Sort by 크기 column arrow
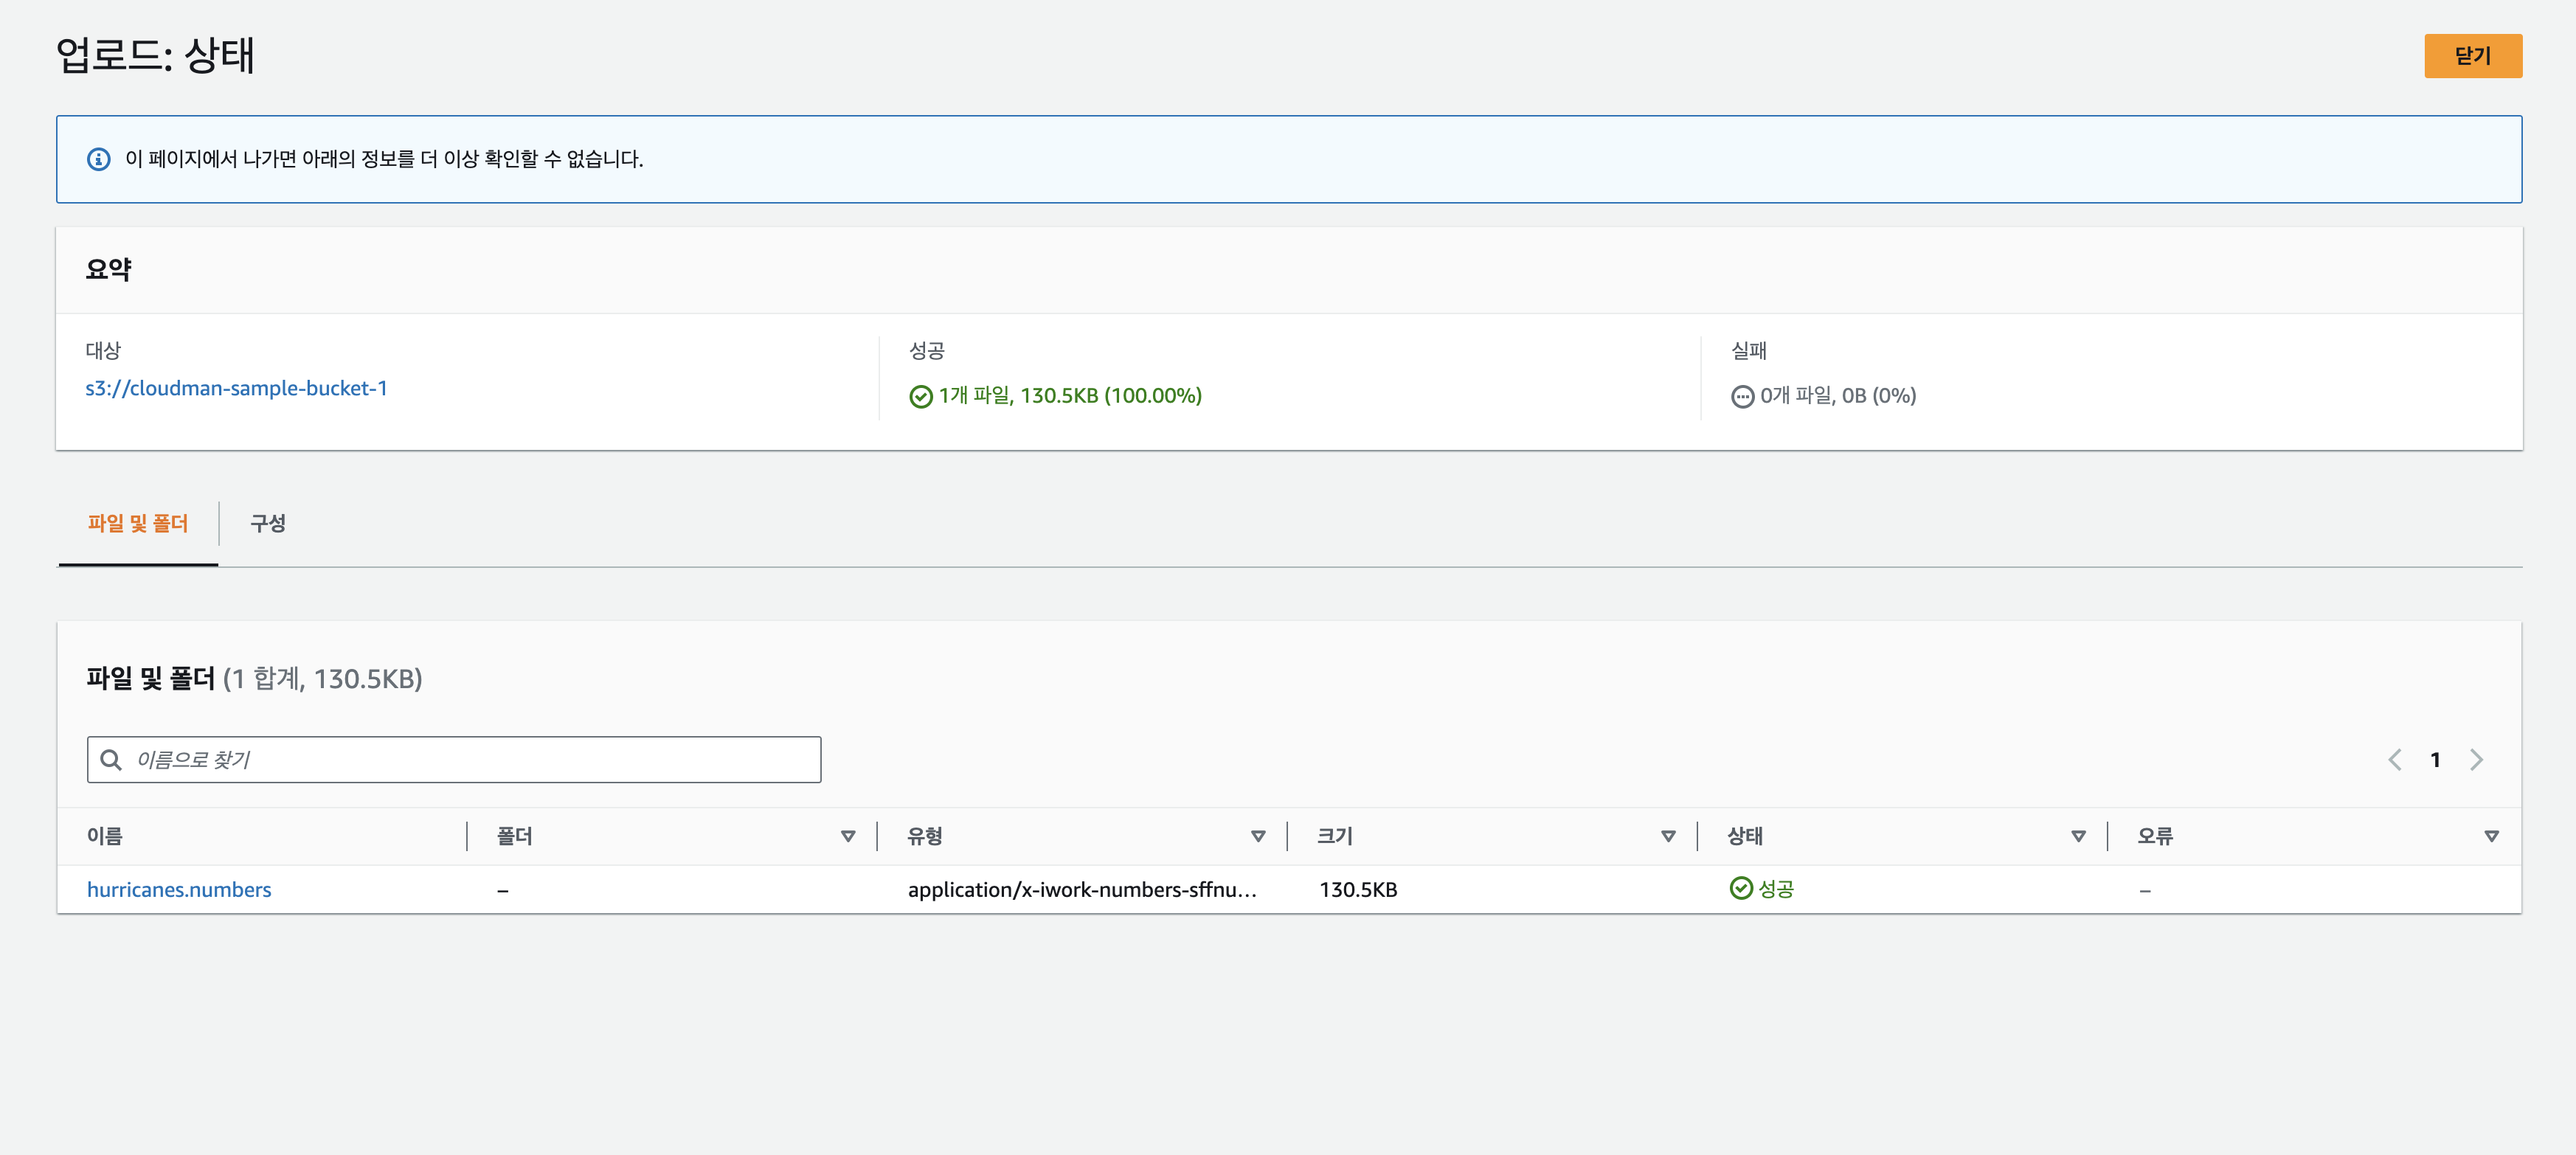Screen dimensions: 2576x1155 (1667, 836)
